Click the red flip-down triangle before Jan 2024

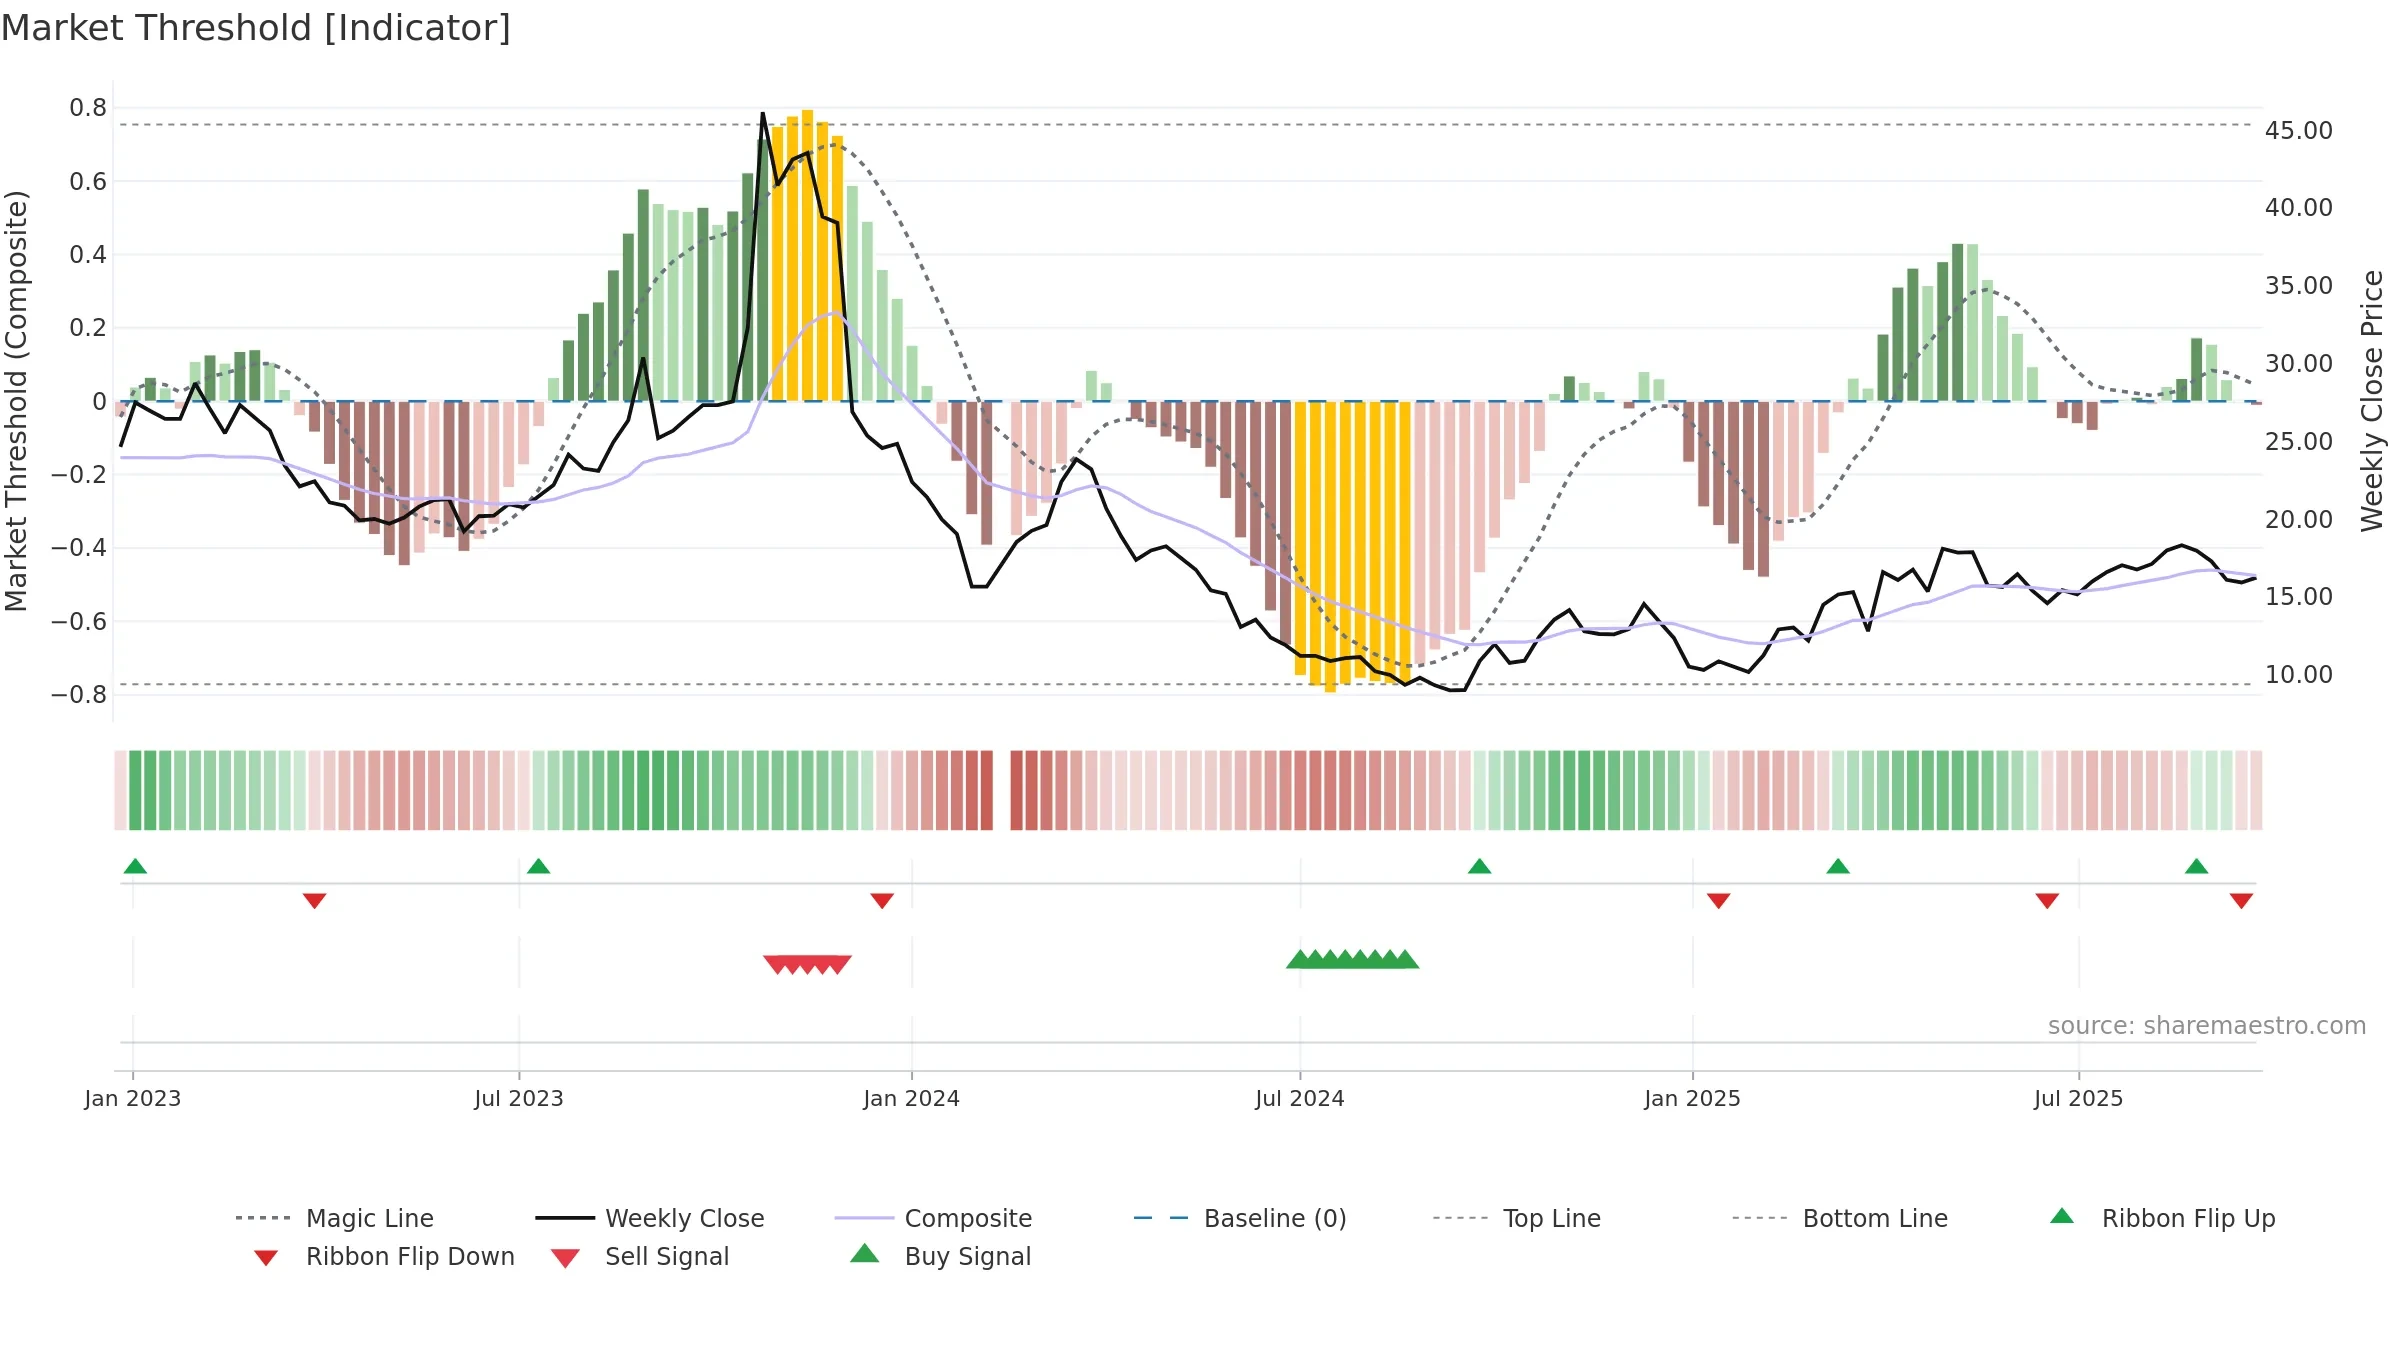(881, 901)
